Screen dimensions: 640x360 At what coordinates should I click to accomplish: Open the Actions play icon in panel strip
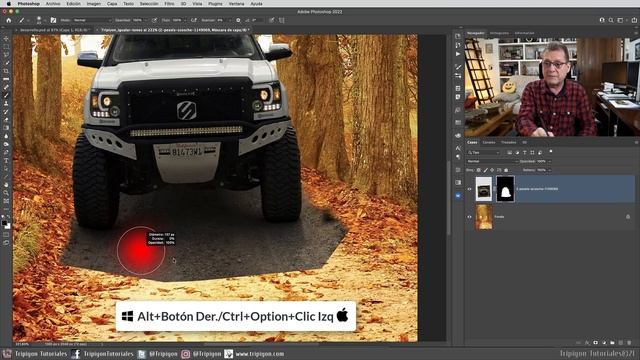(458, 54)
